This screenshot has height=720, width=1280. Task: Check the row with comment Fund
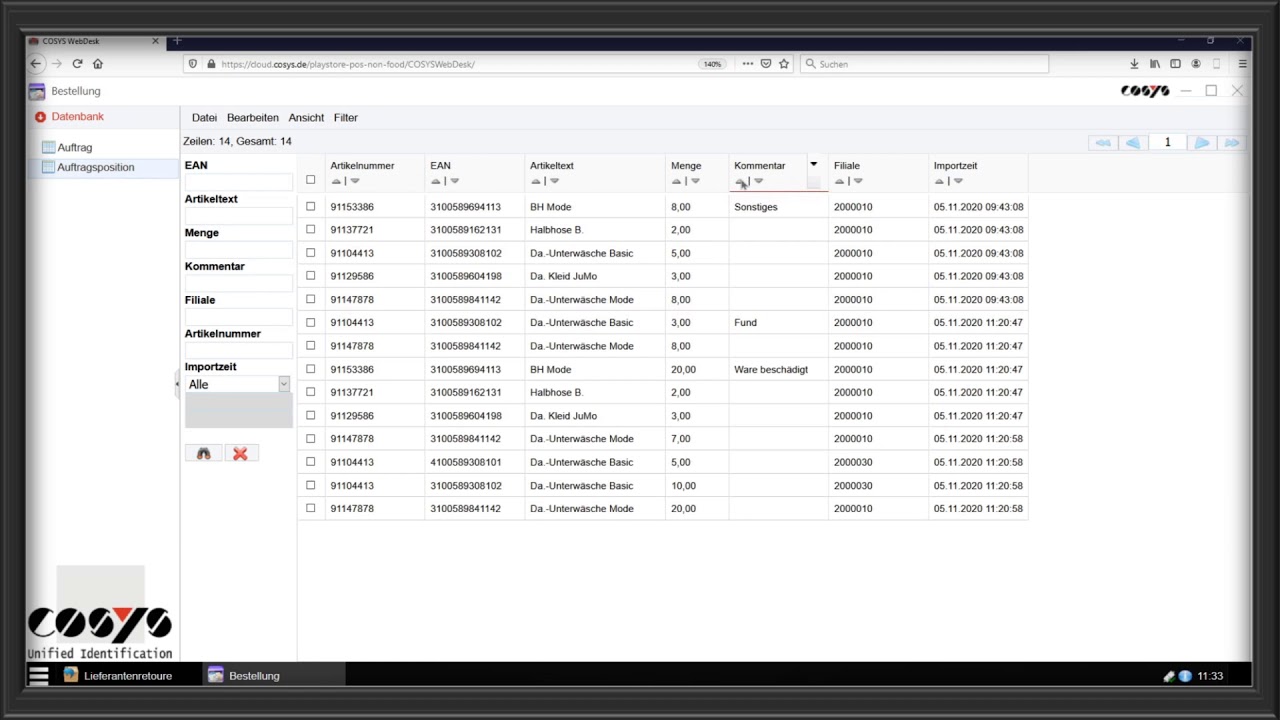311,323
